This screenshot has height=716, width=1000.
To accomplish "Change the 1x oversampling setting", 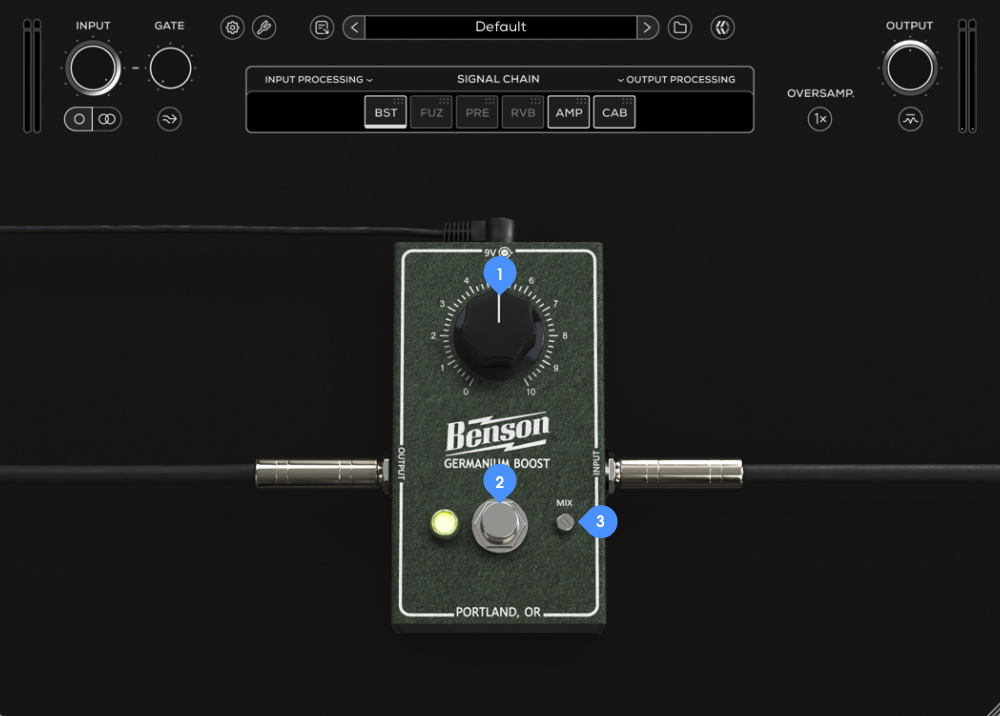I will point(820,119).
